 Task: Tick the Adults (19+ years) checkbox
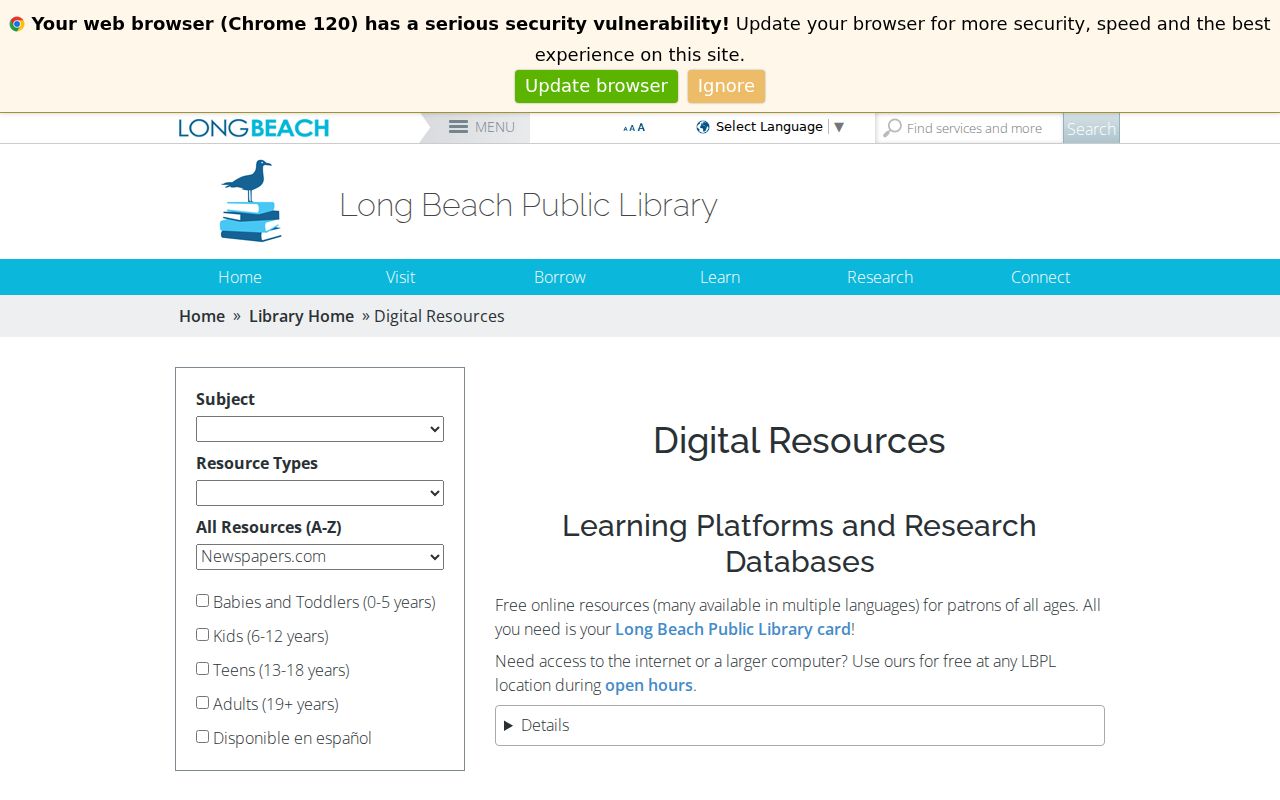(202, 703)
